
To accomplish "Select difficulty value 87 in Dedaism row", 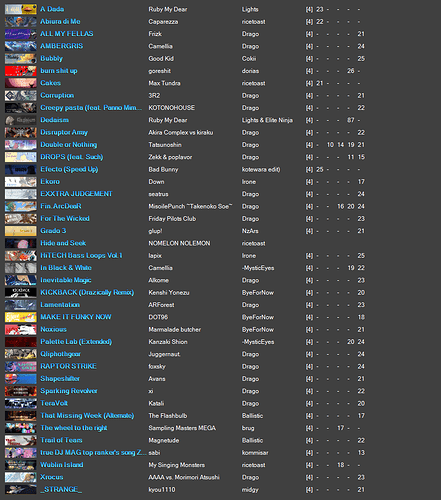I will 351,120.
